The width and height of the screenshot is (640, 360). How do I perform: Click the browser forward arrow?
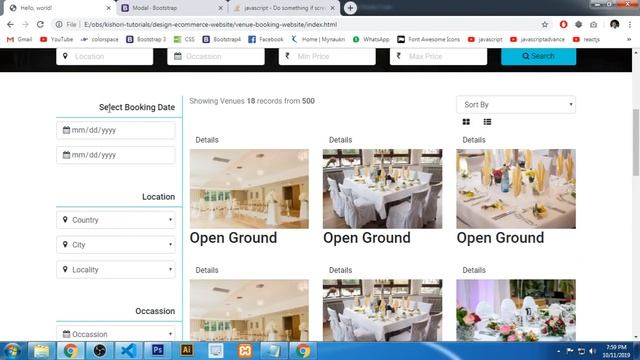[25, 24]
